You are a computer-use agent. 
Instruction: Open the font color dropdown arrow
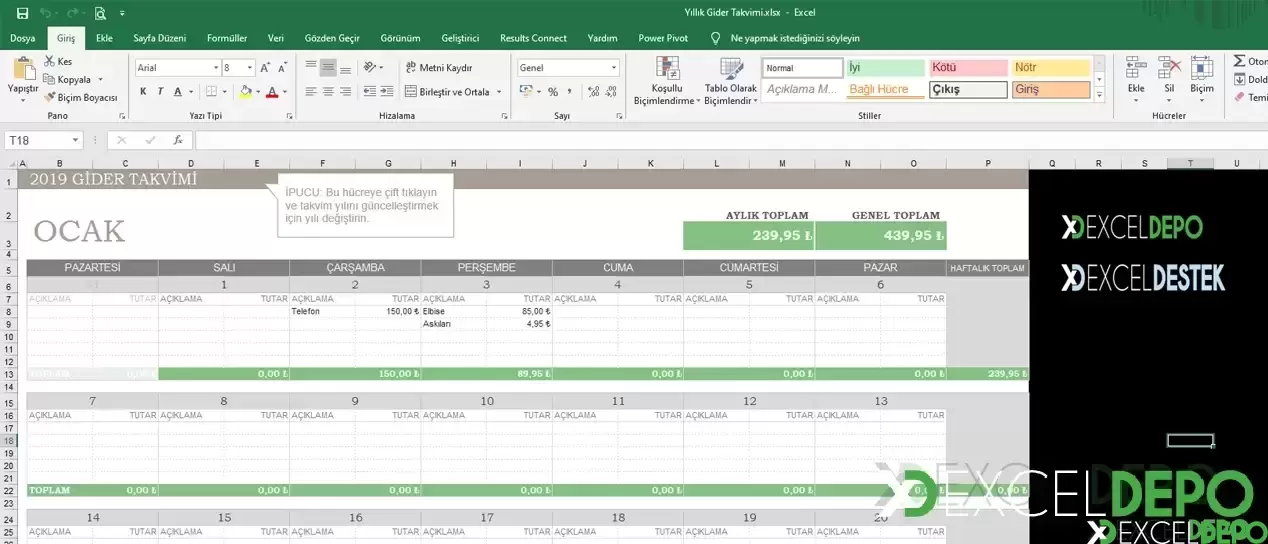(x=283, y=92)
